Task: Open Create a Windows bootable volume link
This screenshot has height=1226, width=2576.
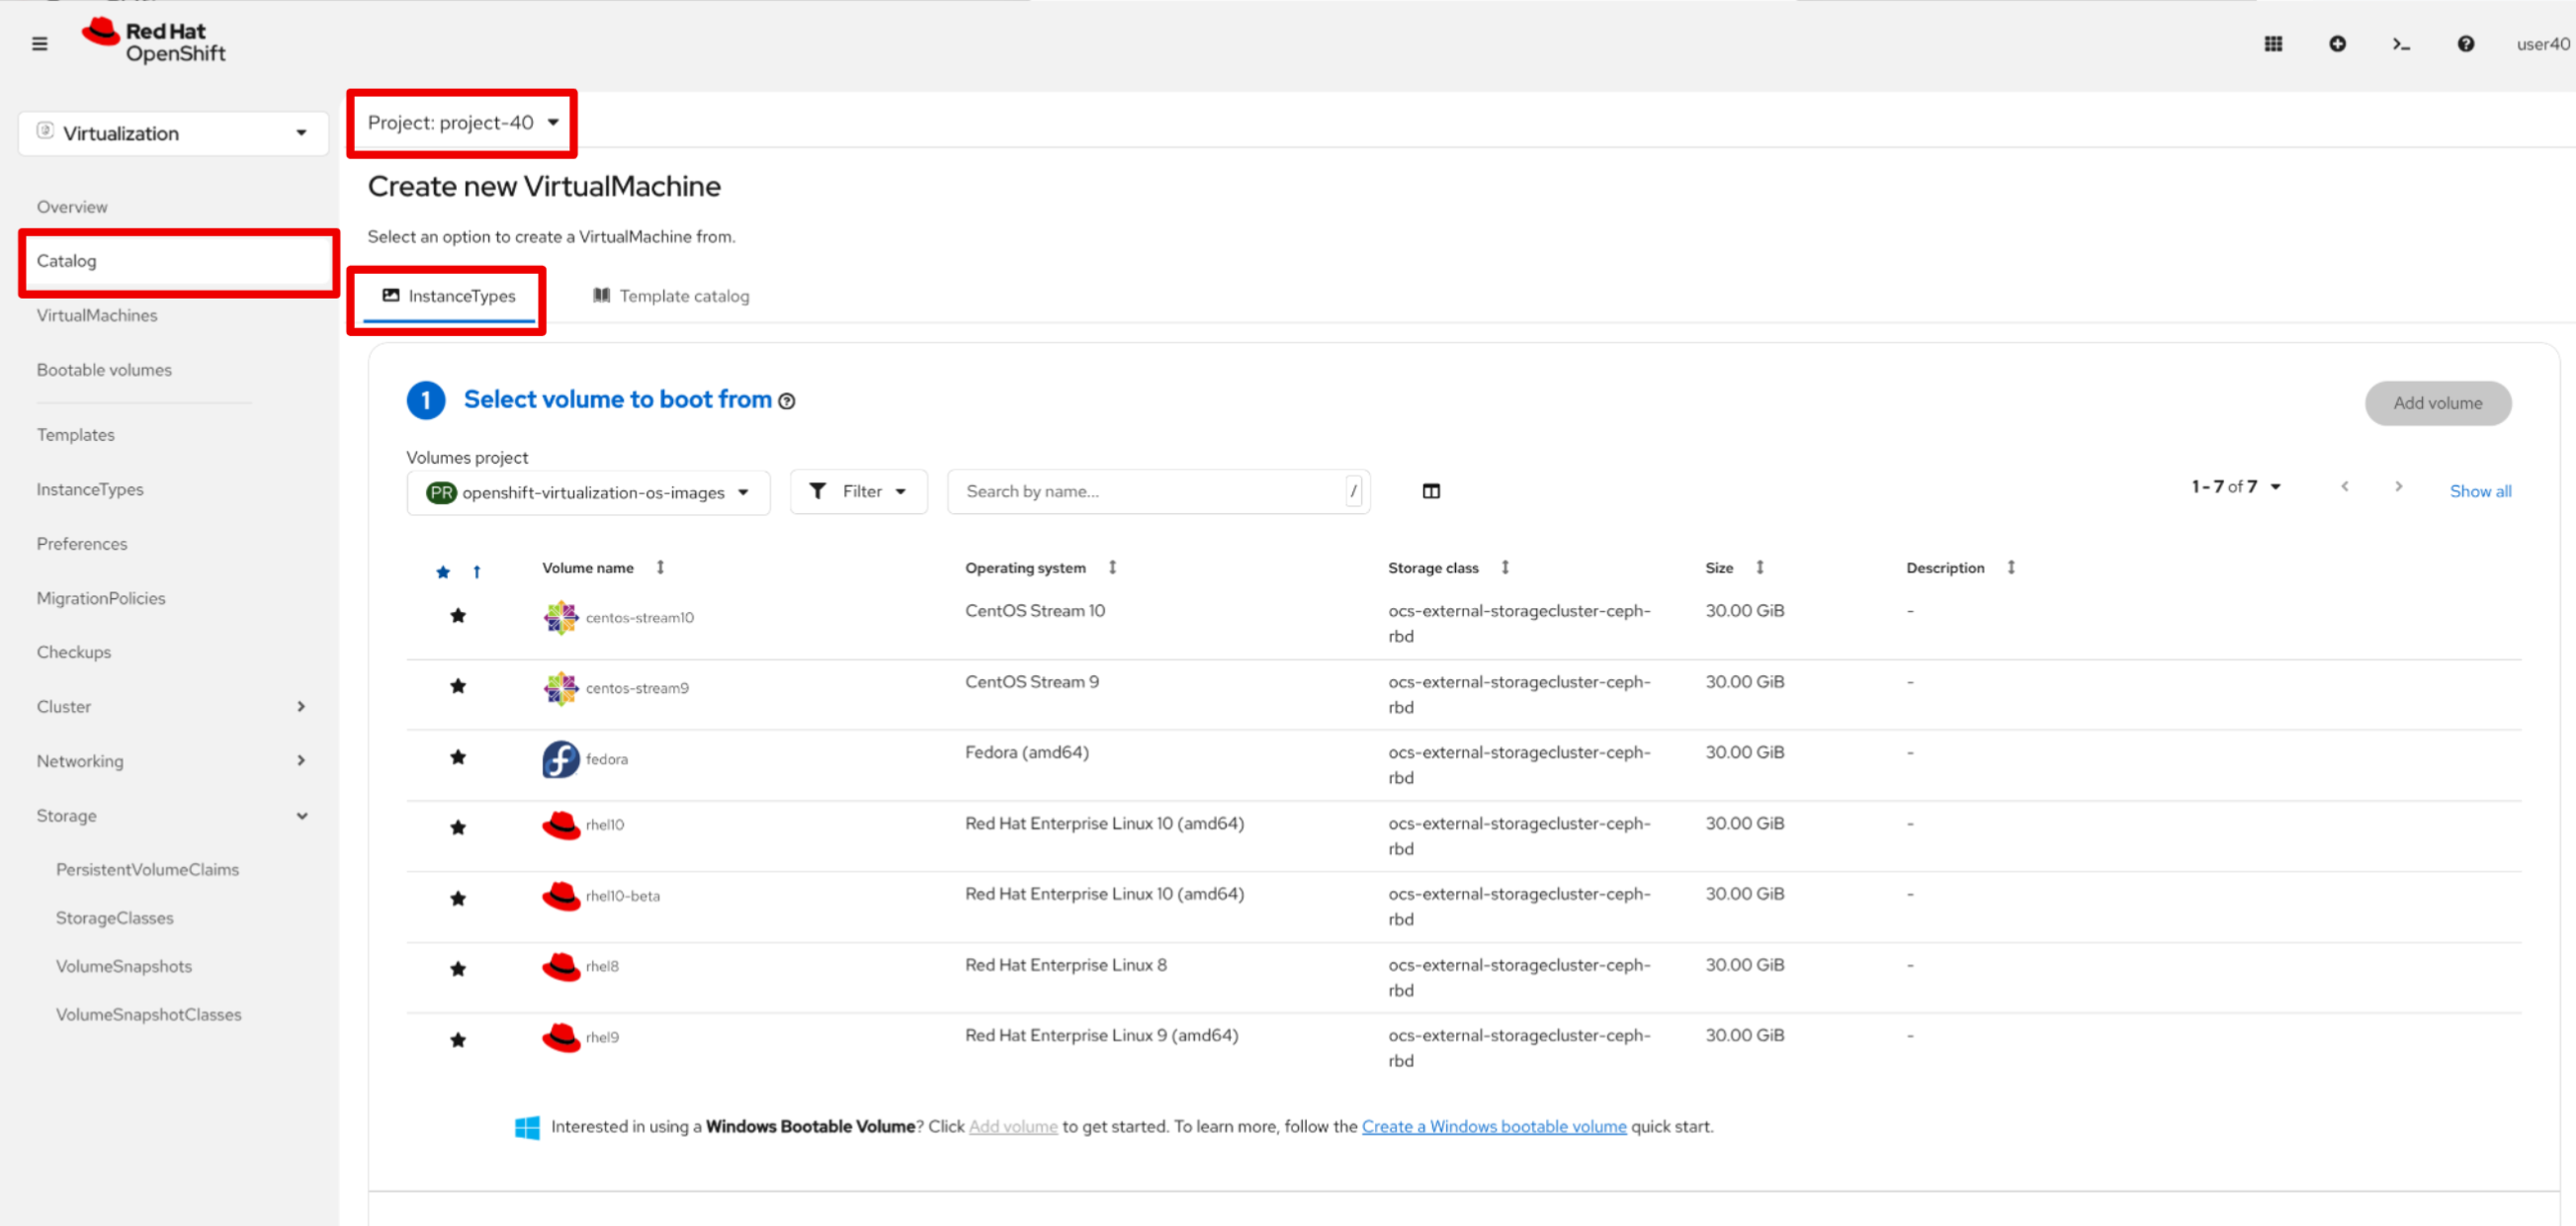Action: 1494,1126
